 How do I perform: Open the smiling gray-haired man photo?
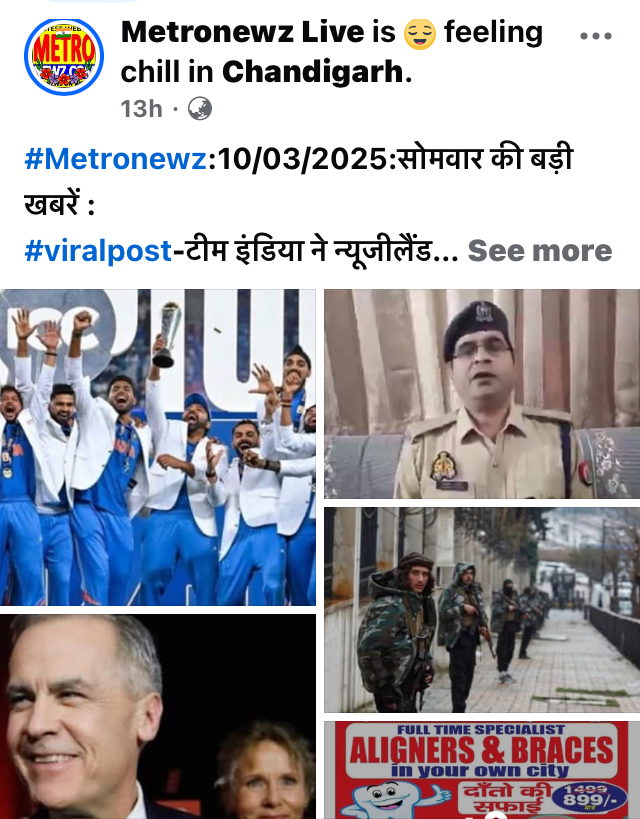158,717
